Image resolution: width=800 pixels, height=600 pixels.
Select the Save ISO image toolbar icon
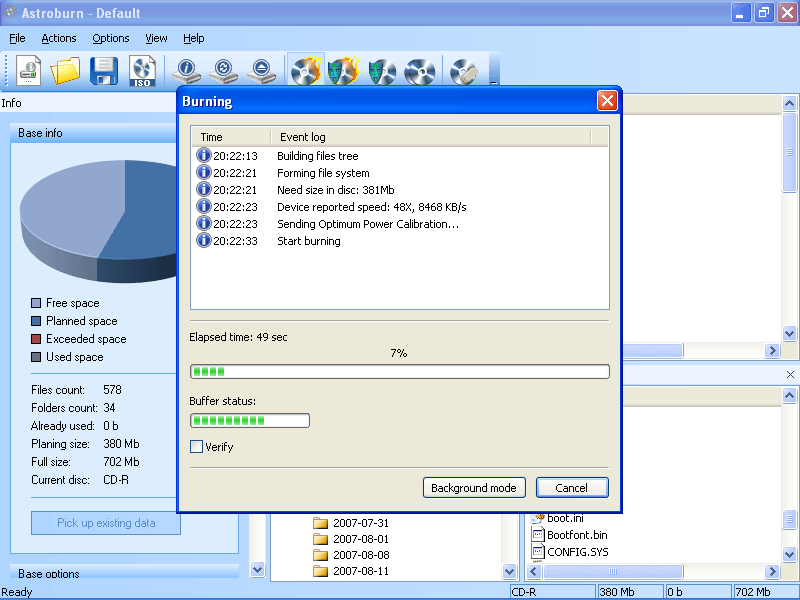[x=142, y=70]
